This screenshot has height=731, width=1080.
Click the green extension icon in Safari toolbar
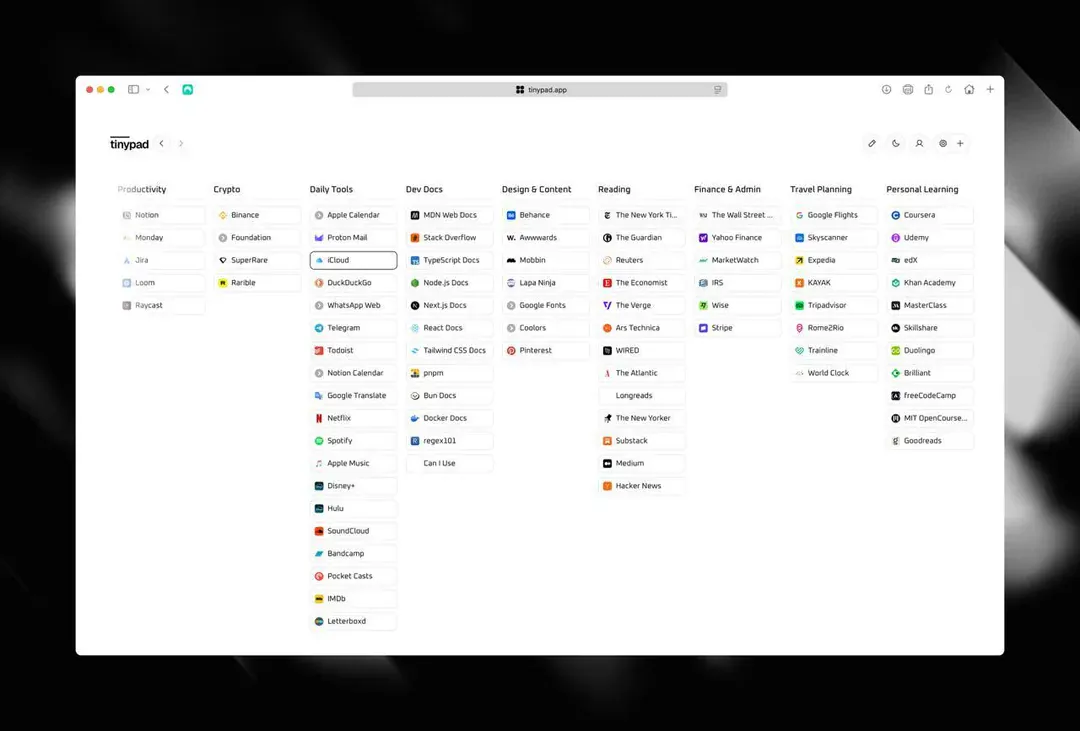pos(187,90)
